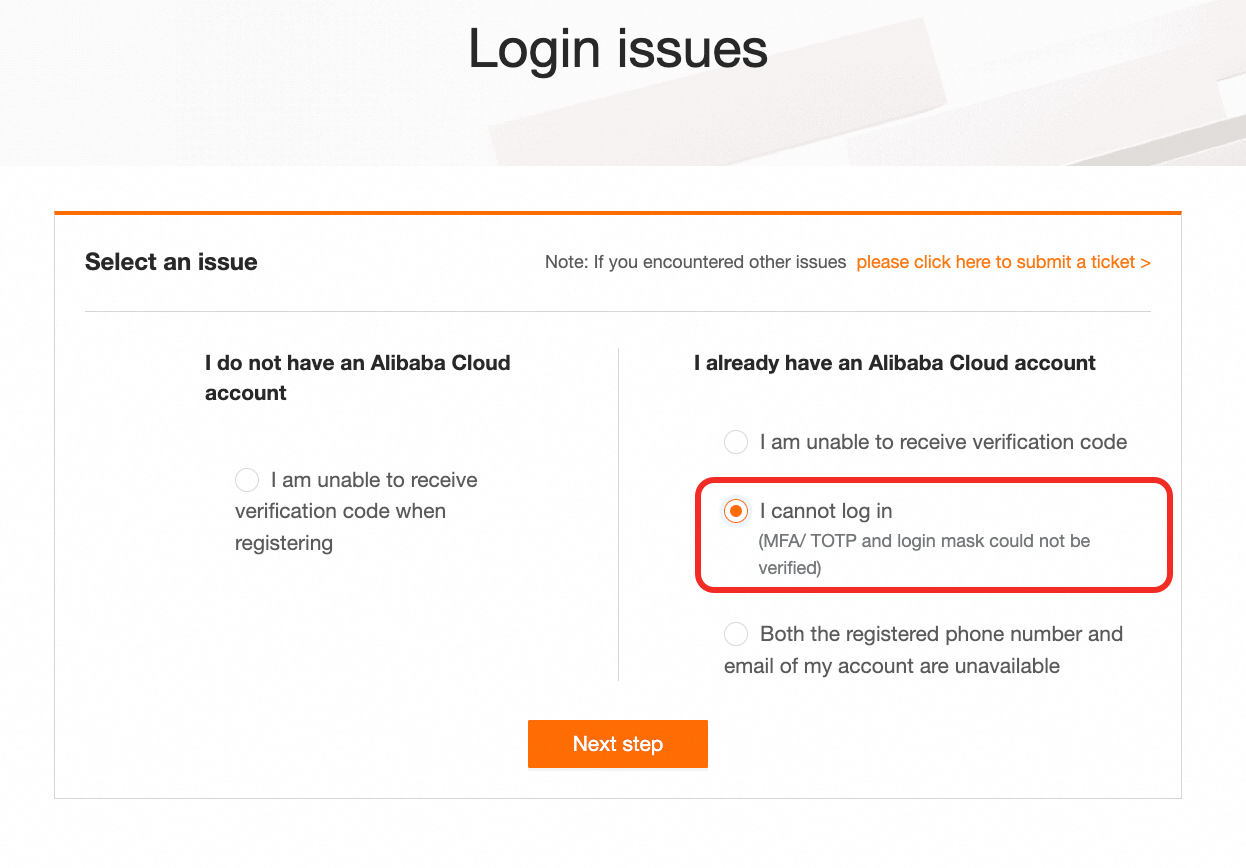
Task: Click the arrow after 'submit a ticket'
Action: click(1145, 262)
